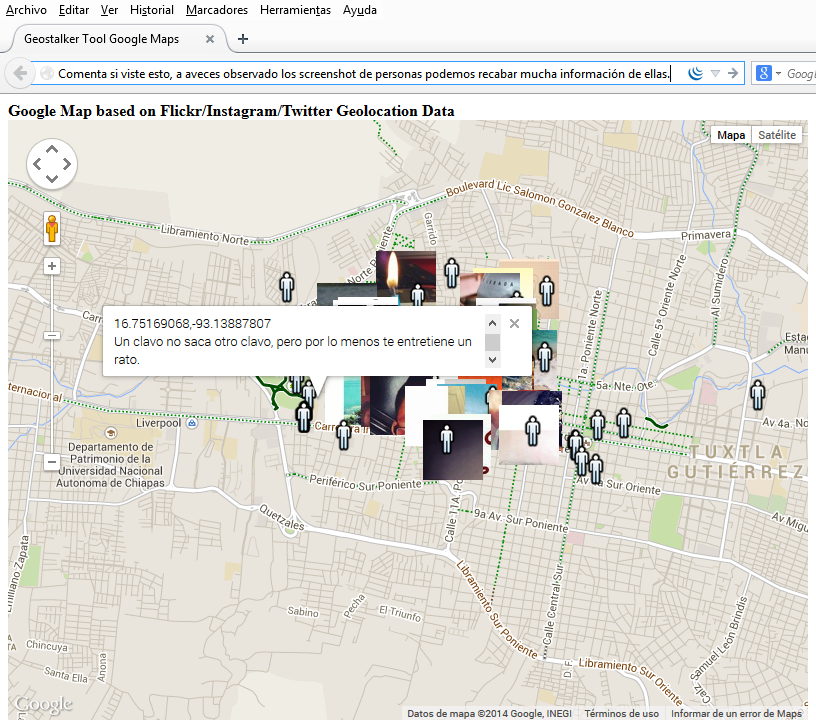Open the Archivo menu
816x728 pixels.
pyautogui.click(x=26, y=10)
